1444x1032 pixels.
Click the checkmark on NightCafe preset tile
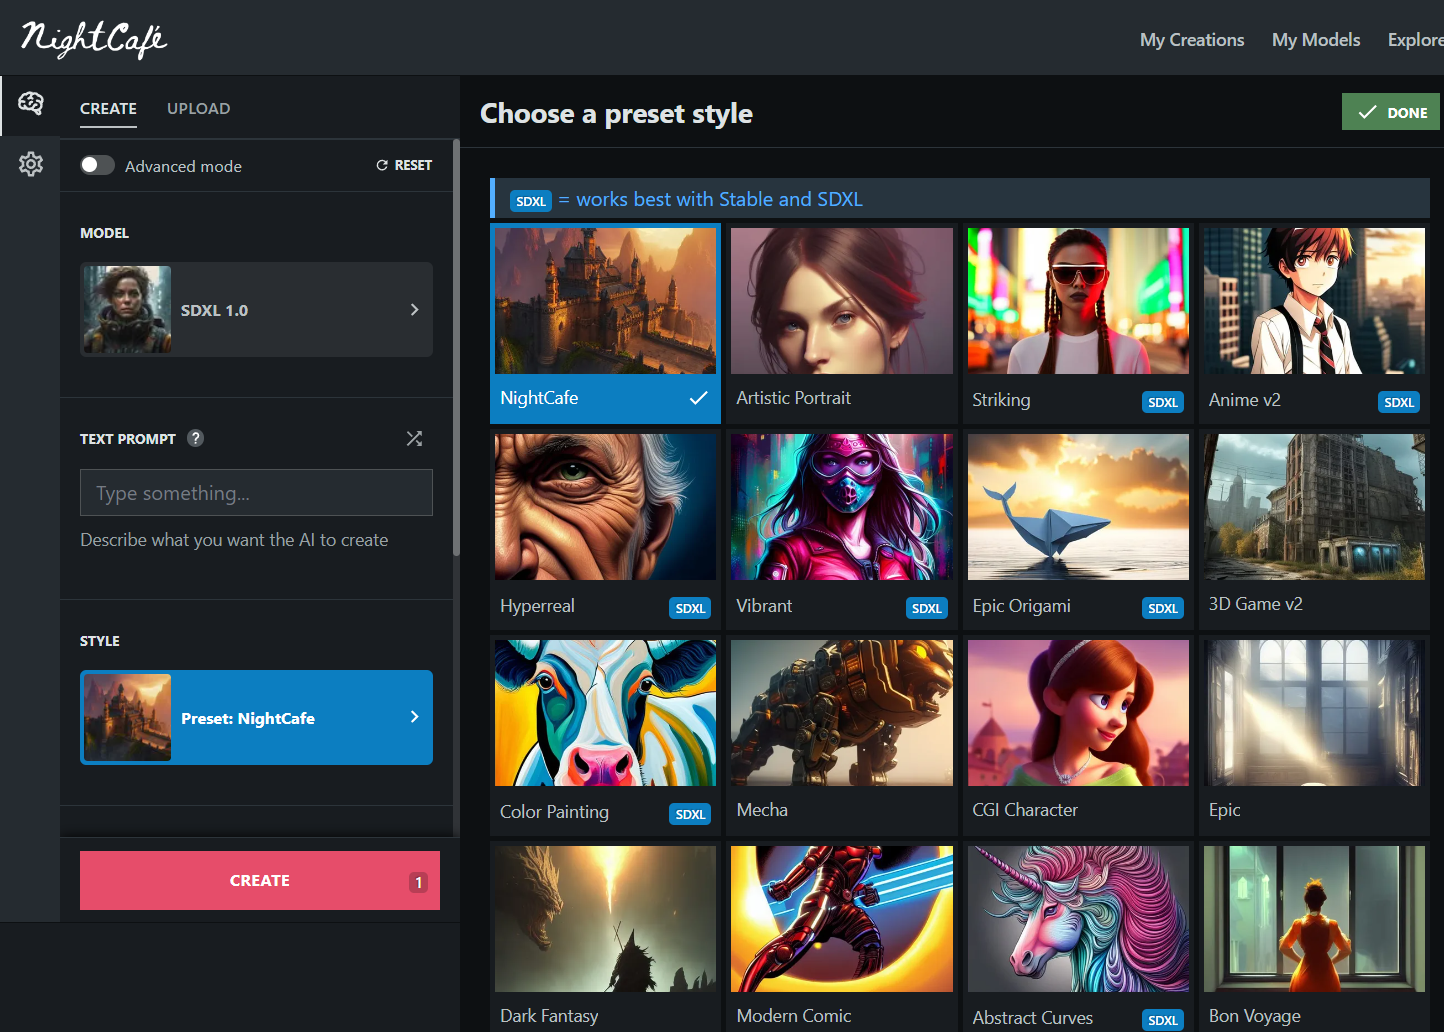[x=698, y=398]
